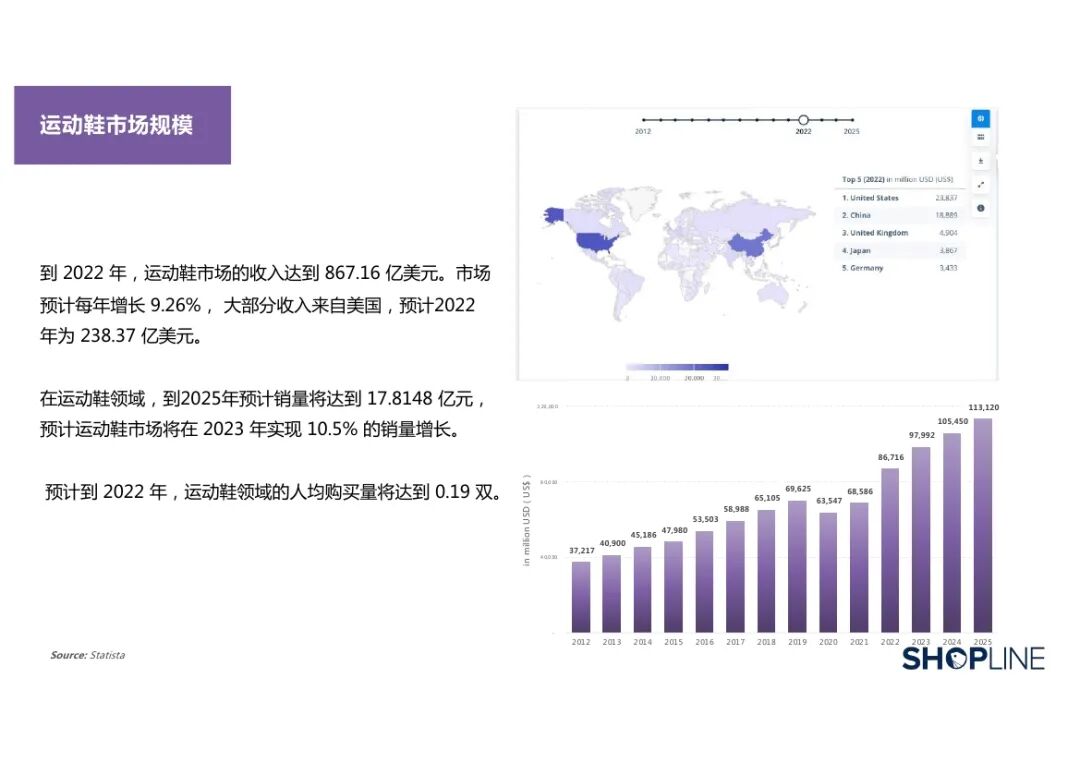Click the map color legend gradient bar
The width and height of the screenshot is (1080, 763).
click(x=677, y=367)
